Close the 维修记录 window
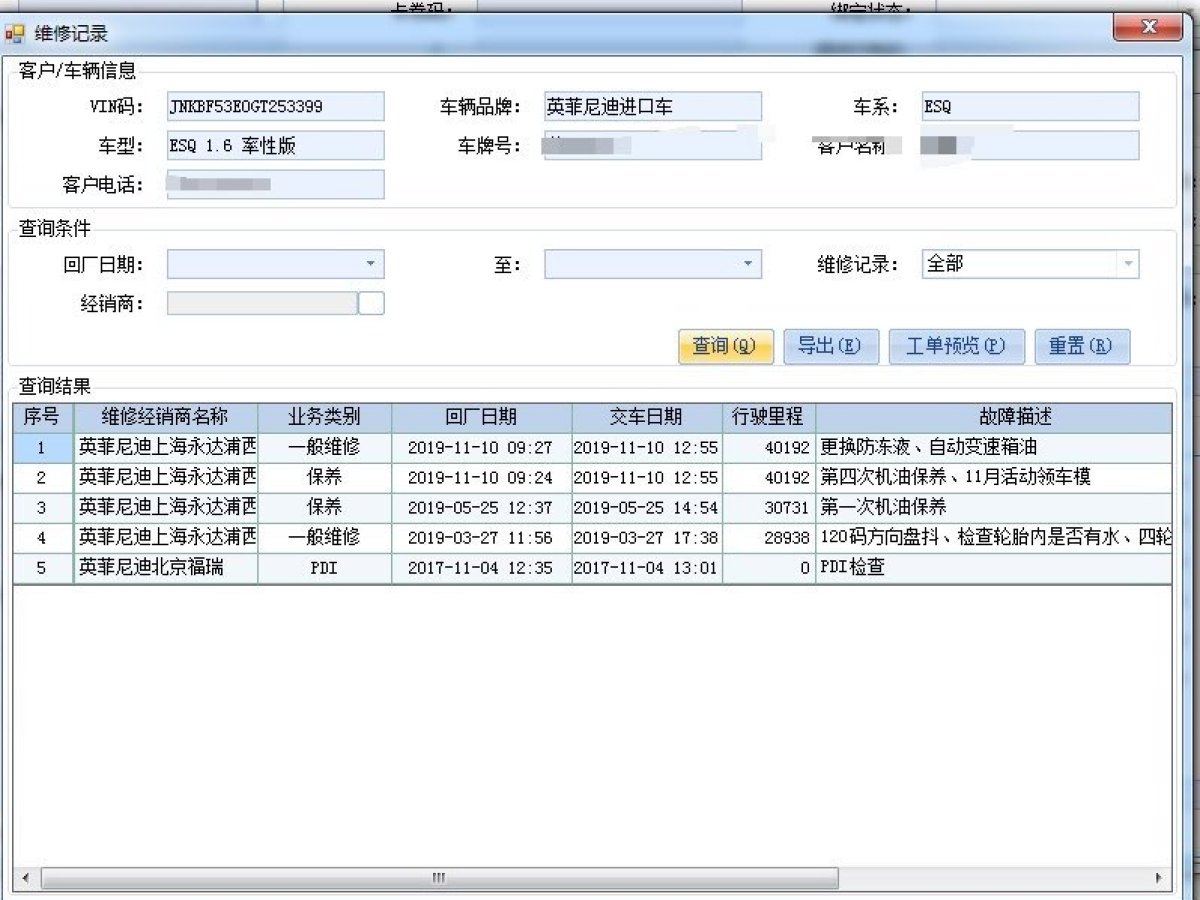 (1149, 28)
